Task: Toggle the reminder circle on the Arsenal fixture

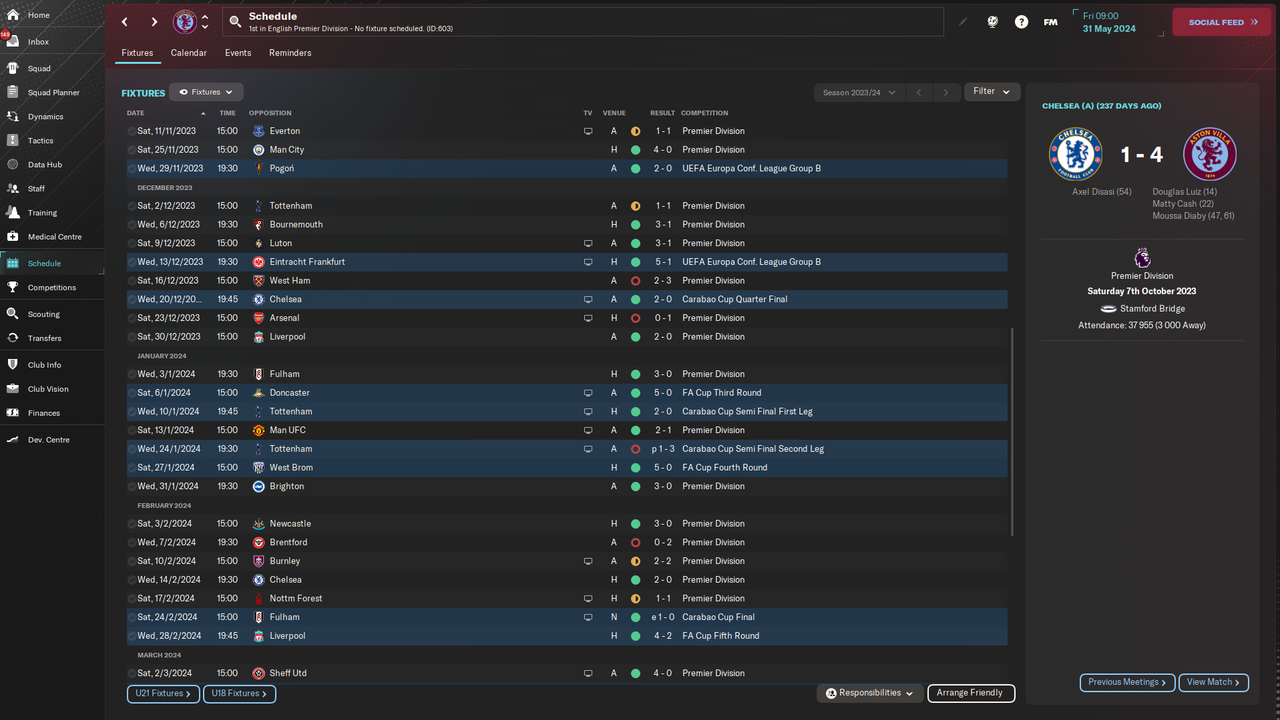Action: [x=131, y=318]
